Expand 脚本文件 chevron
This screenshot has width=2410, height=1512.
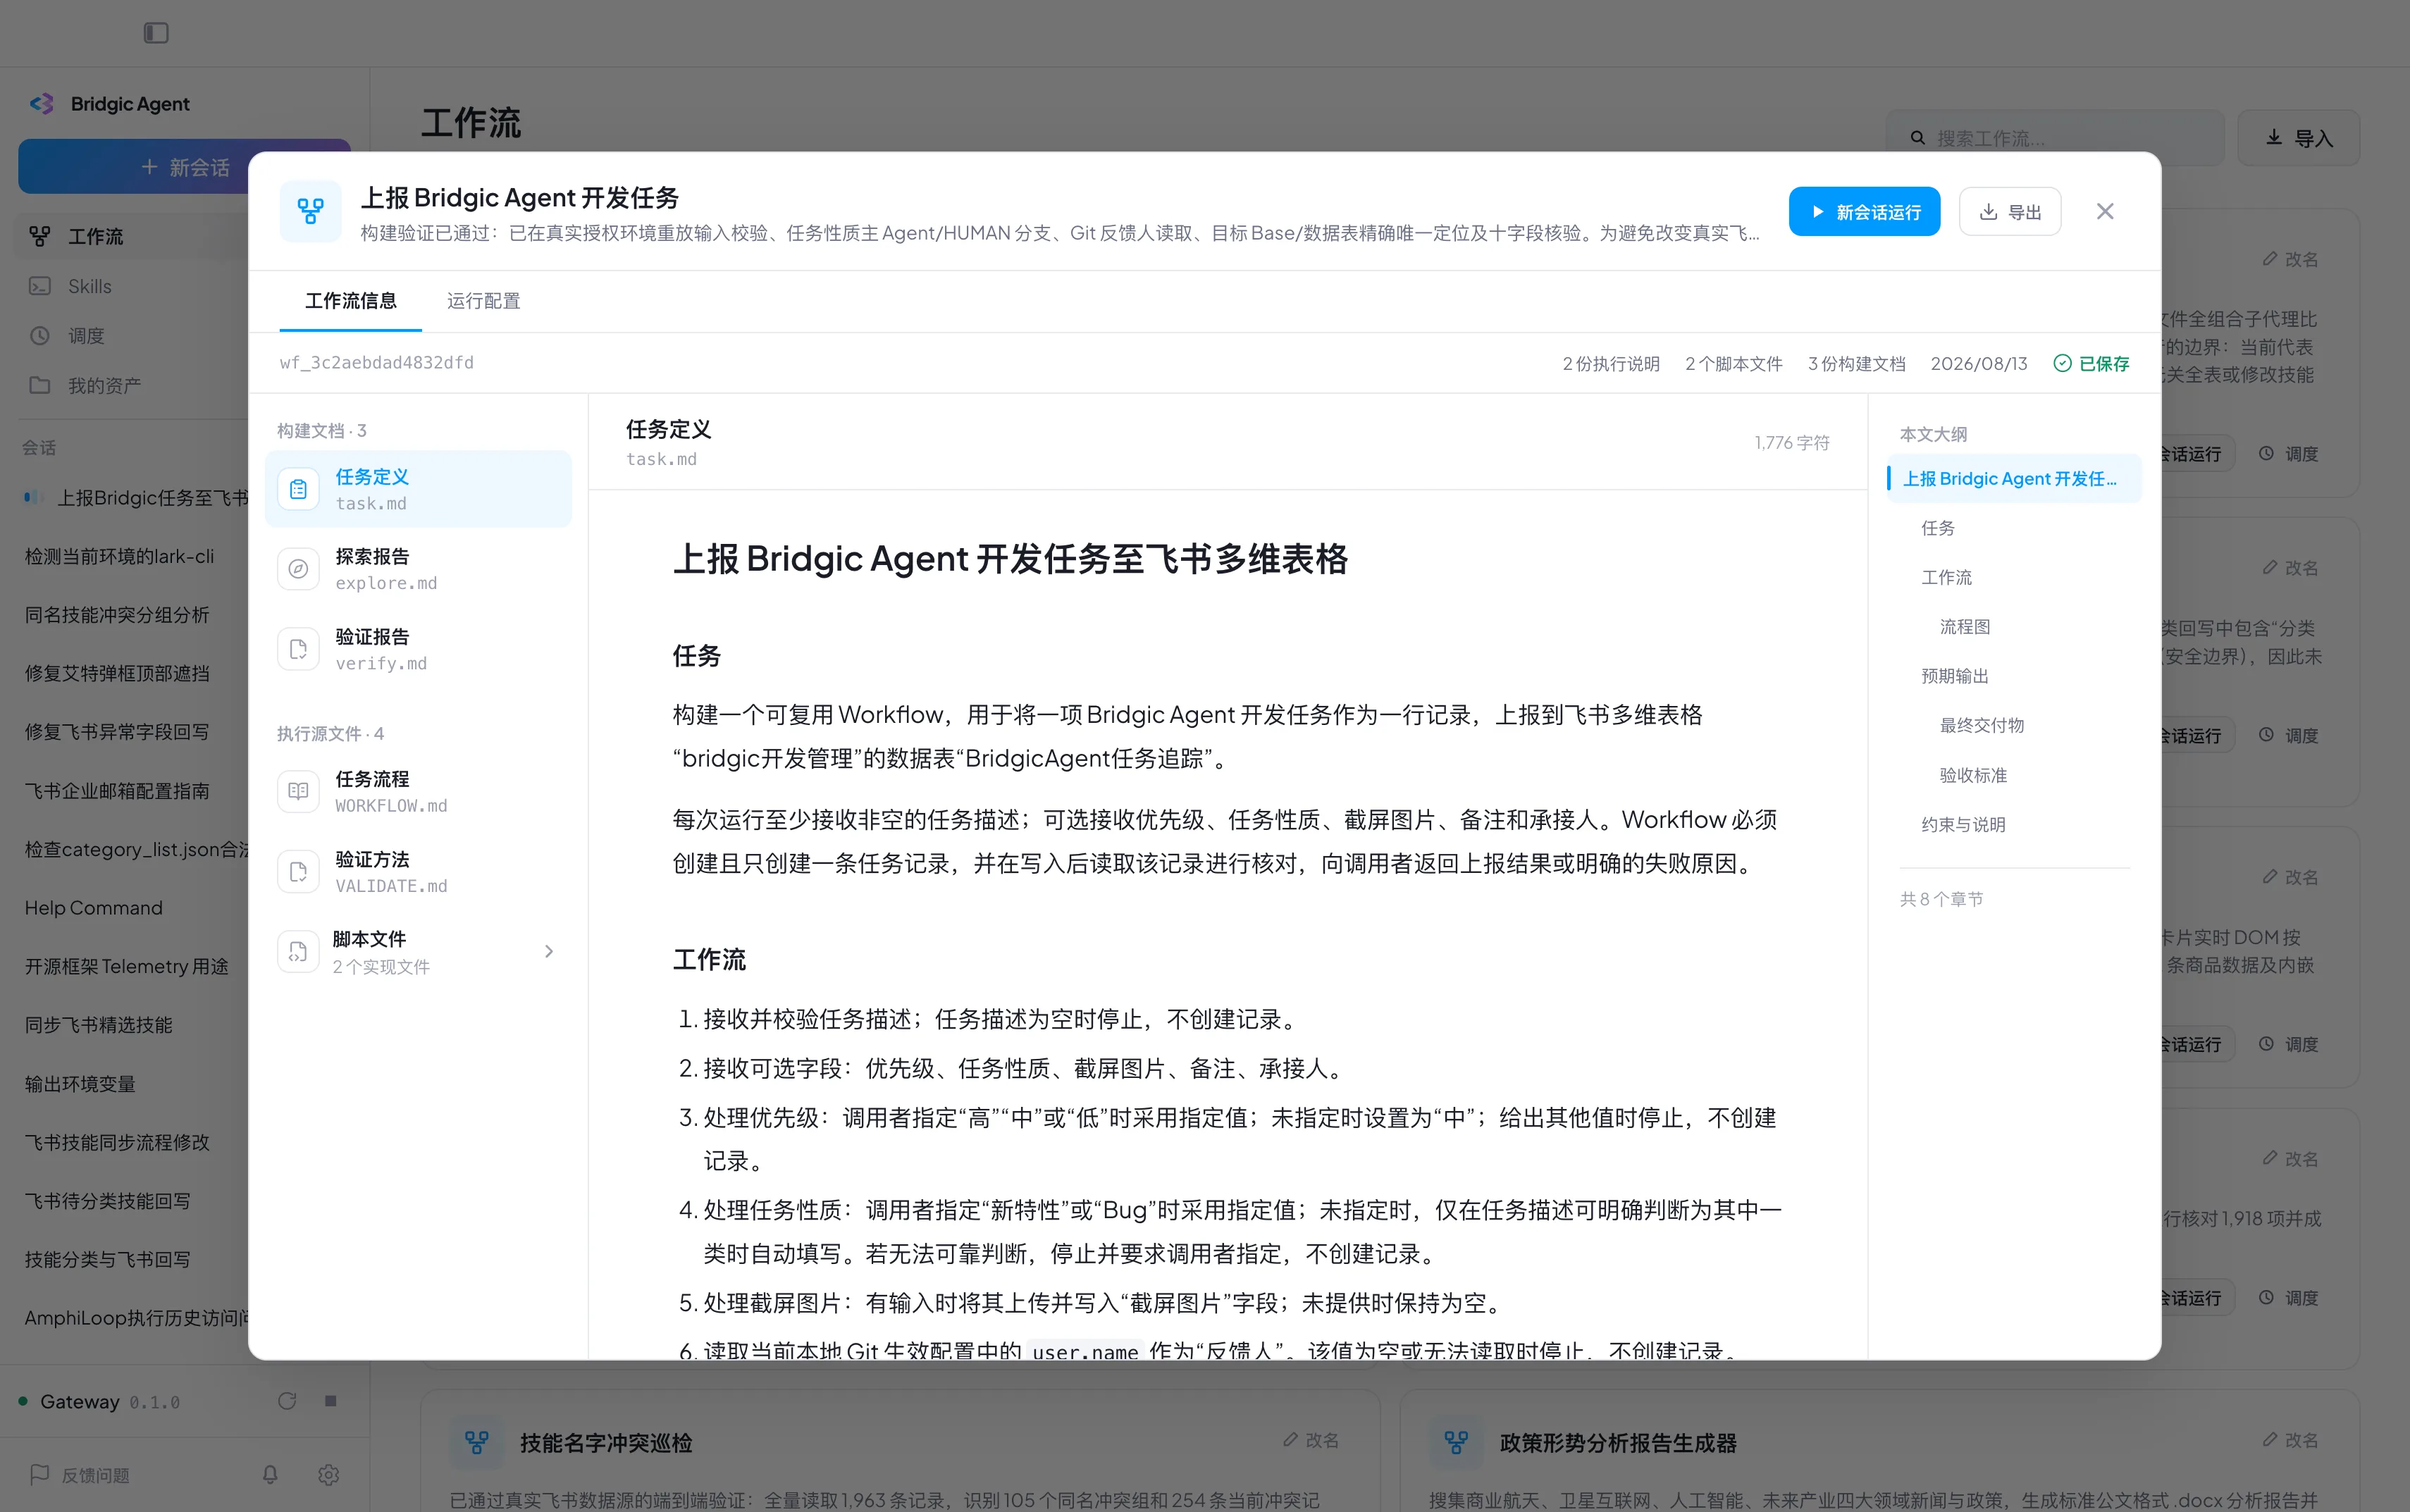(x=549, y=951)
